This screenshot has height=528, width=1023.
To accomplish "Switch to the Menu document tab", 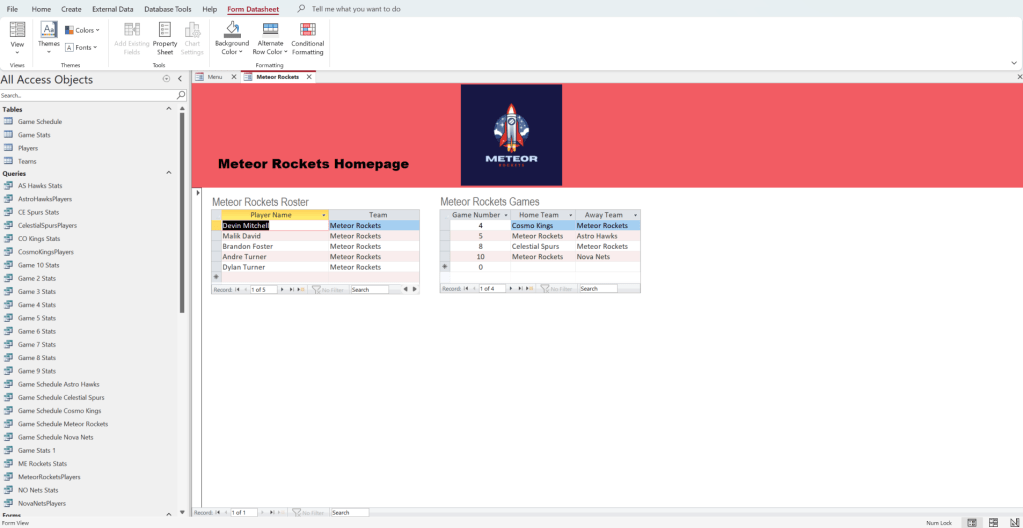I will pos(214,77).
